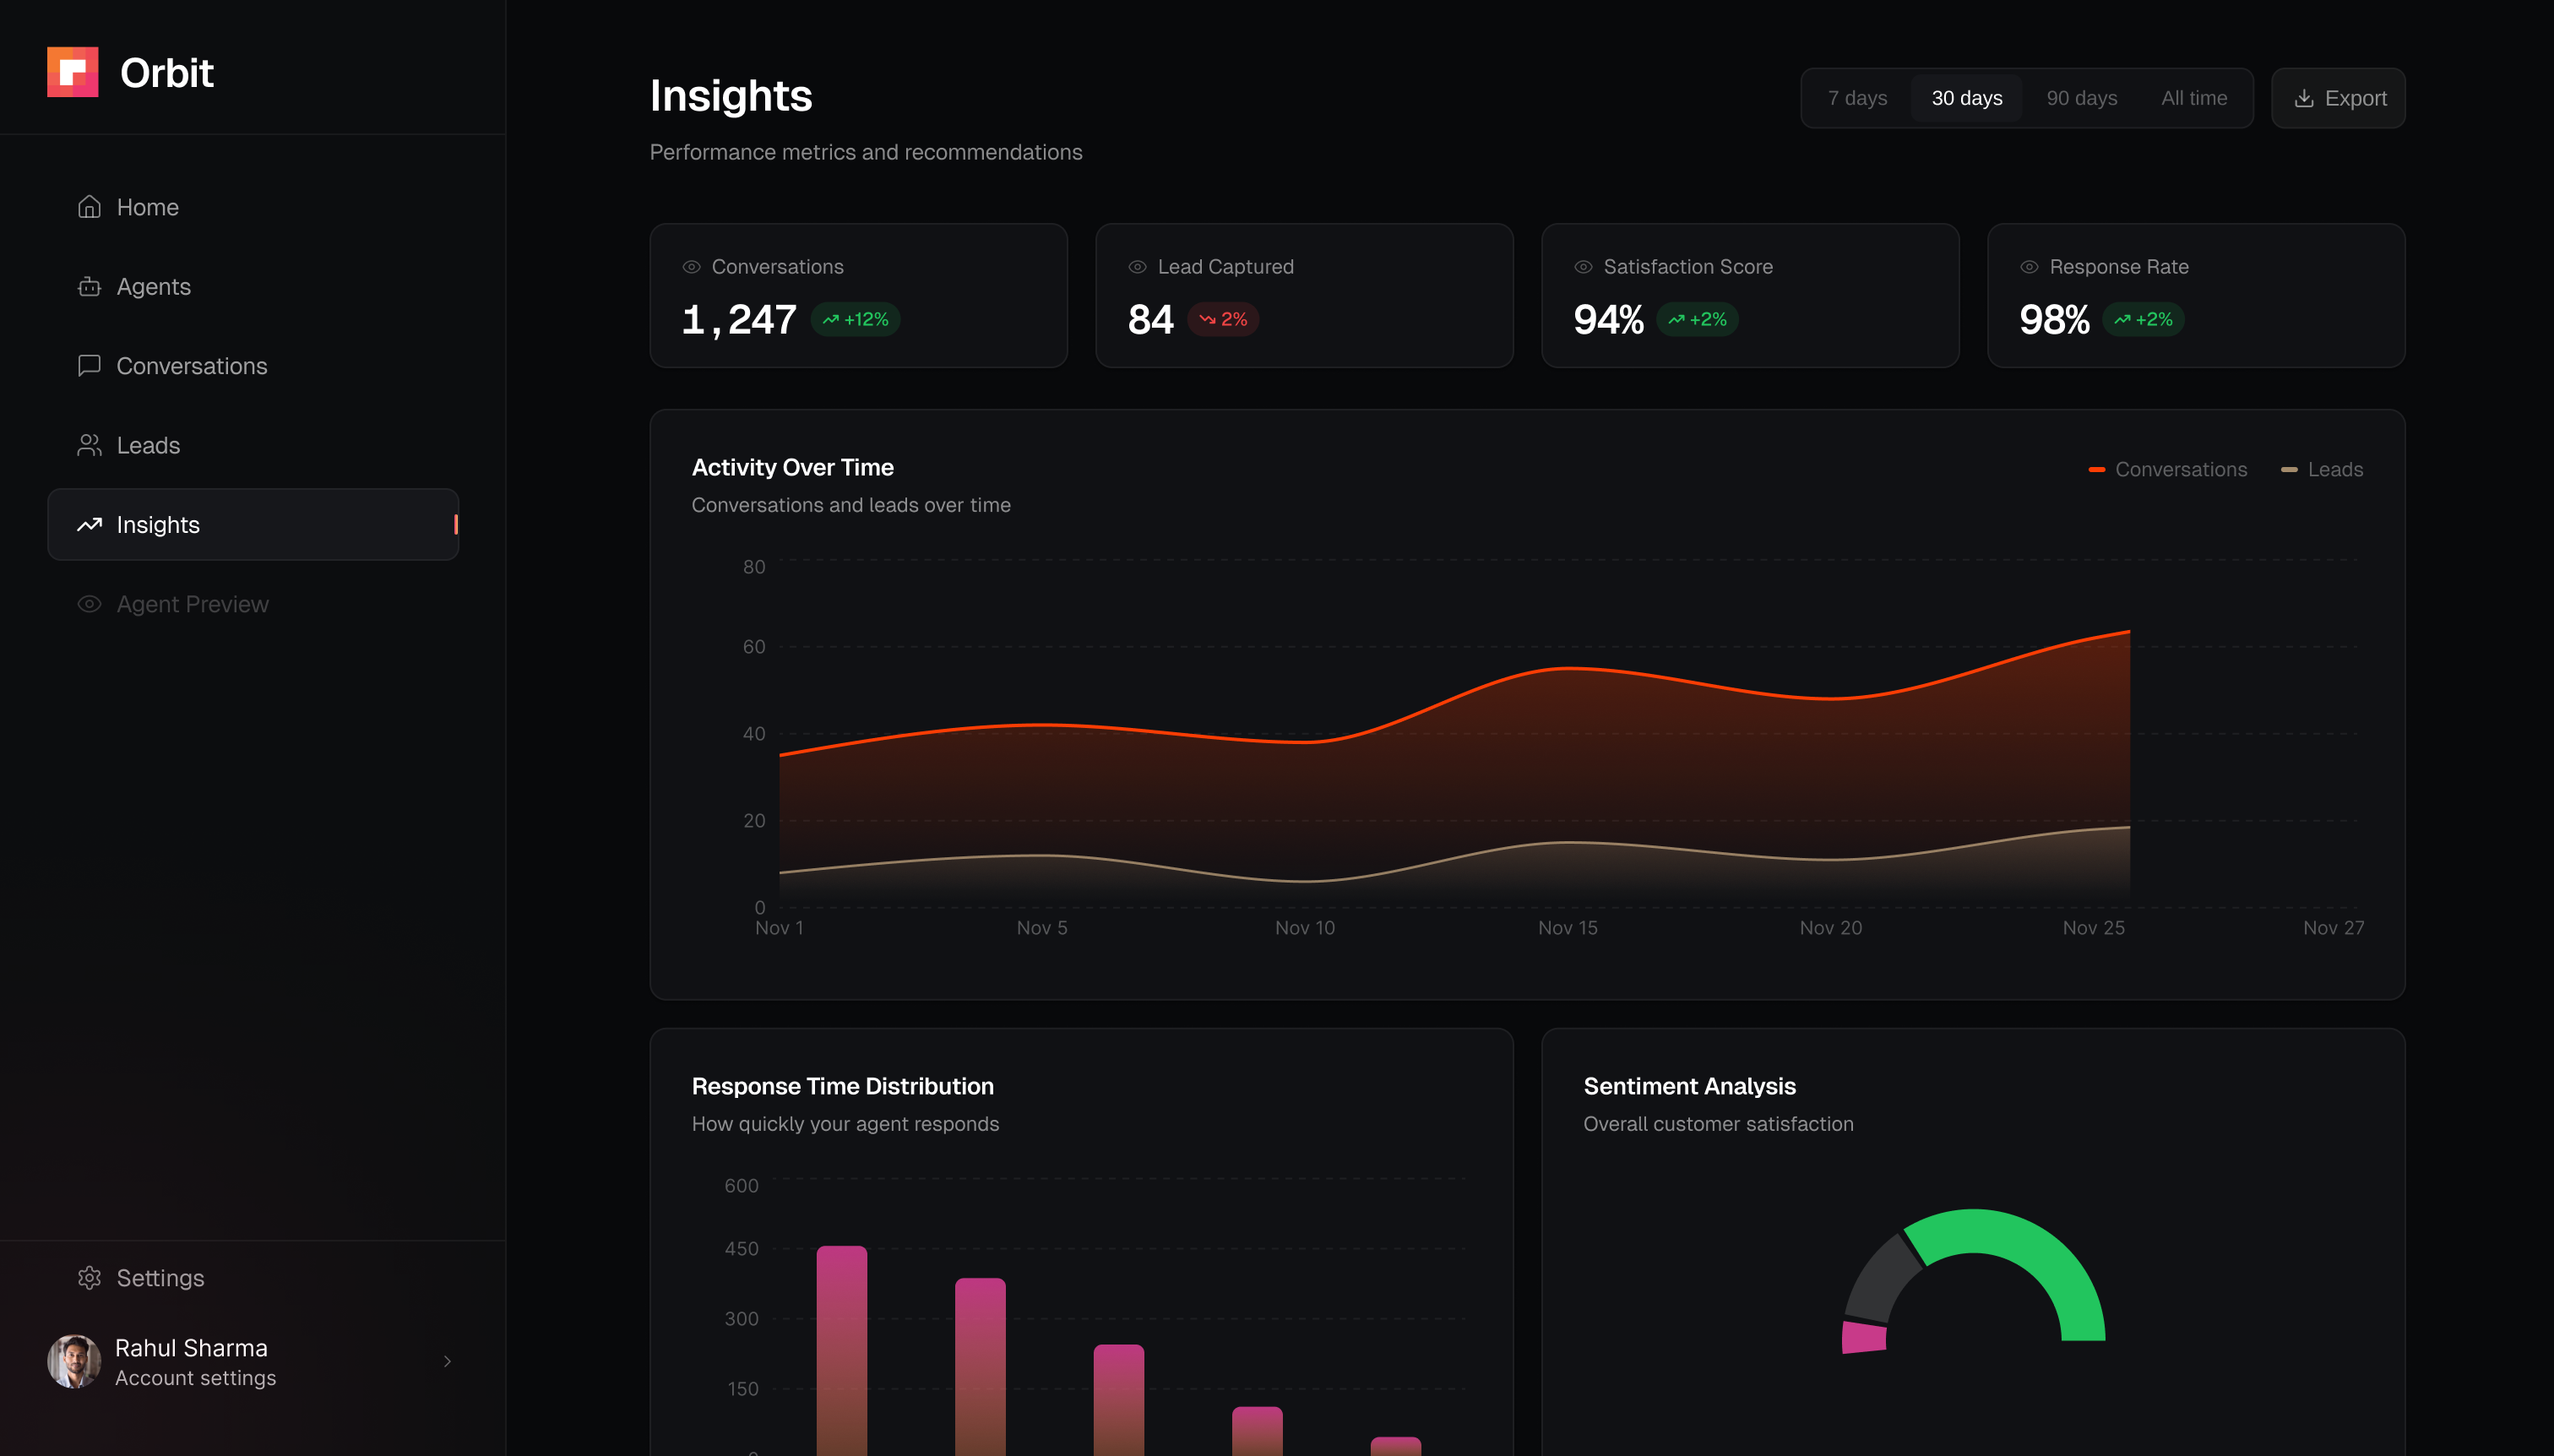Screen dimensions: 2554x1456
Task: Open the Settings gear icon
Action: pyautogui.click(x=89, y=1278)
